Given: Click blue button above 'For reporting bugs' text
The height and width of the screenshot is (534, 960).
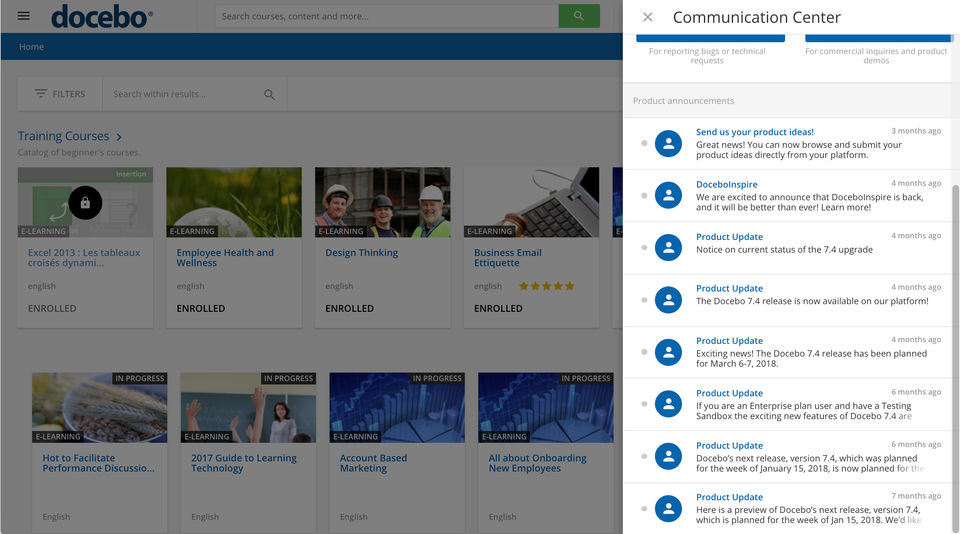Looking at the screenshot, I should click(710, 38).
